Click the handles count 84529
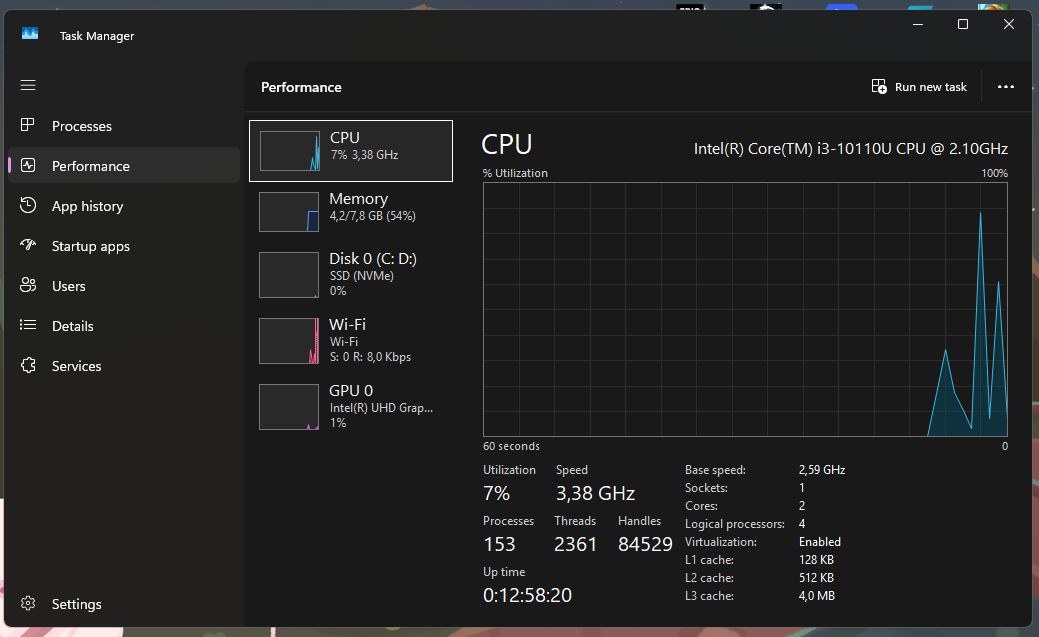 point(645,544)
